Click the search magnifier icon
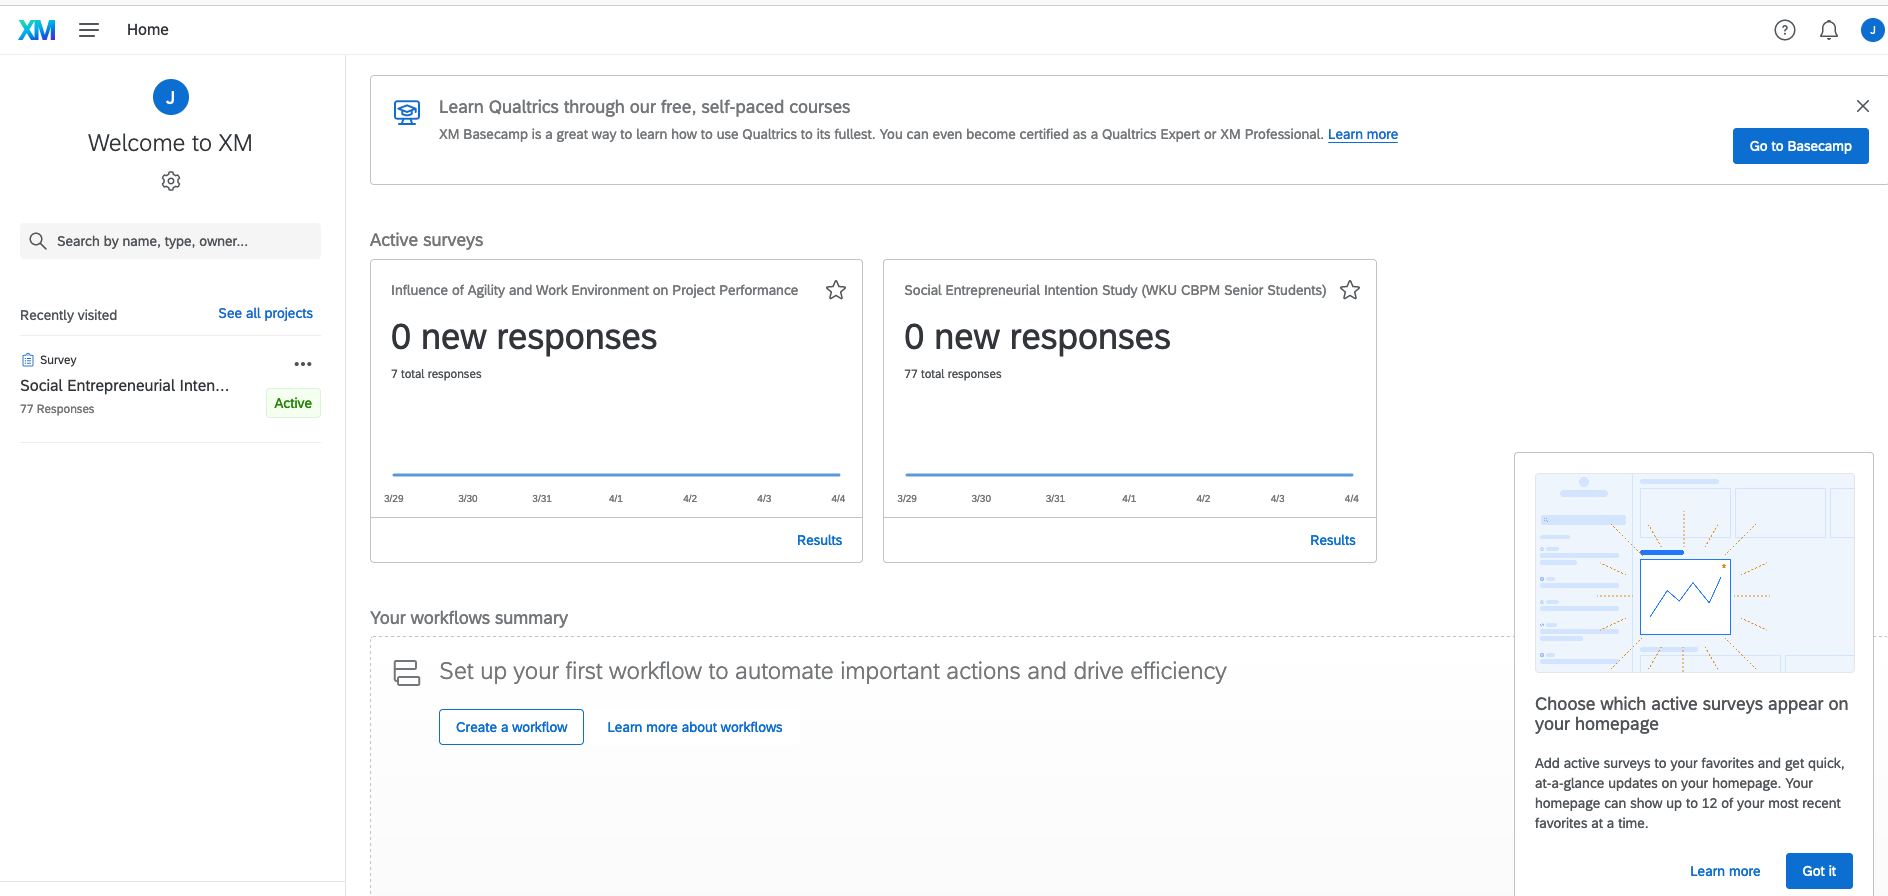This screenshot has width=1888, height=896. coord(38,241)
